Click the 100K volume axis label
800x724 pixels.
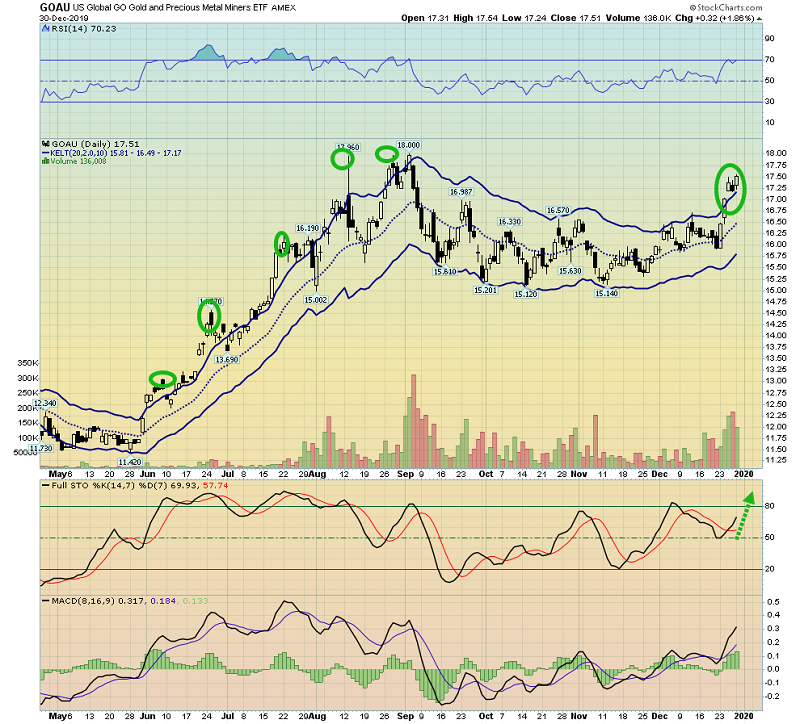point(28,438)
